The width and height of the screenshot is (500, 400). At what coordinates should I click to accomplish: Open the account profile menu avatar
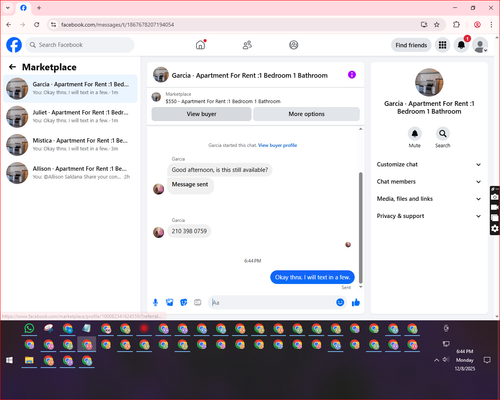point(480,46)
